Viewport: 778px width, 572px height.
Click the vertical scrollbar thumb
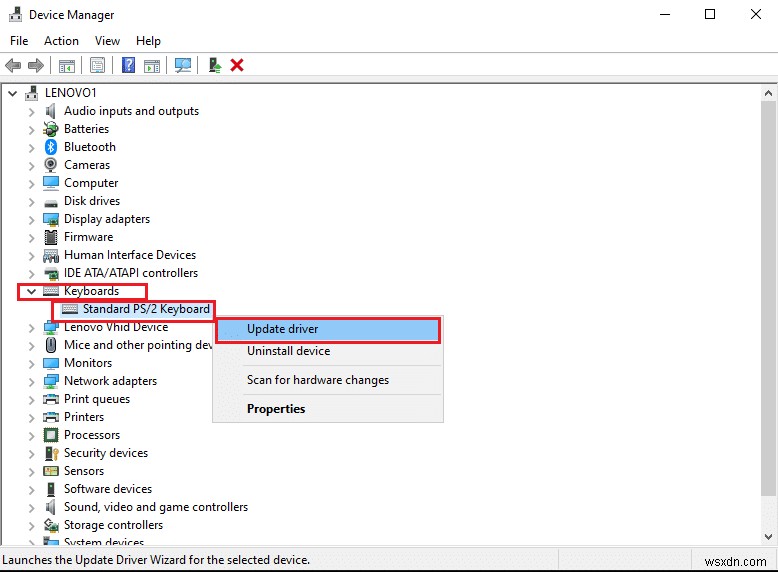[768, 298]
